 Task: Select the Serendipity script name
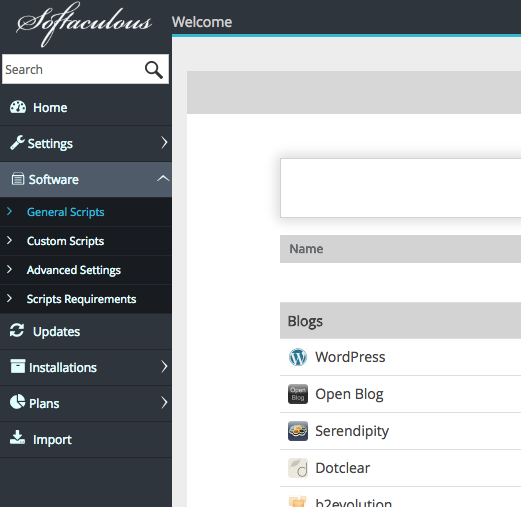[352, 431]
